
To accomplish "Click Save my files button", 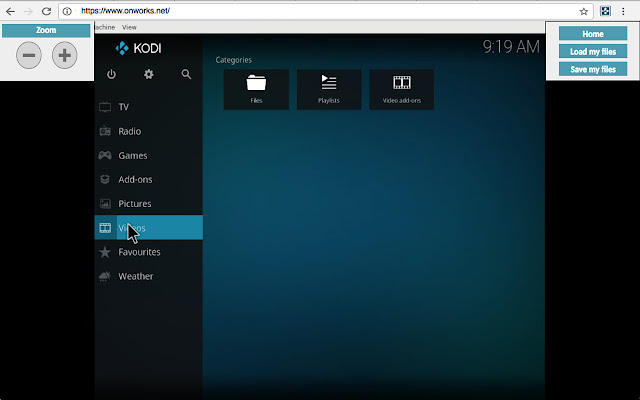I will [593, 69].
